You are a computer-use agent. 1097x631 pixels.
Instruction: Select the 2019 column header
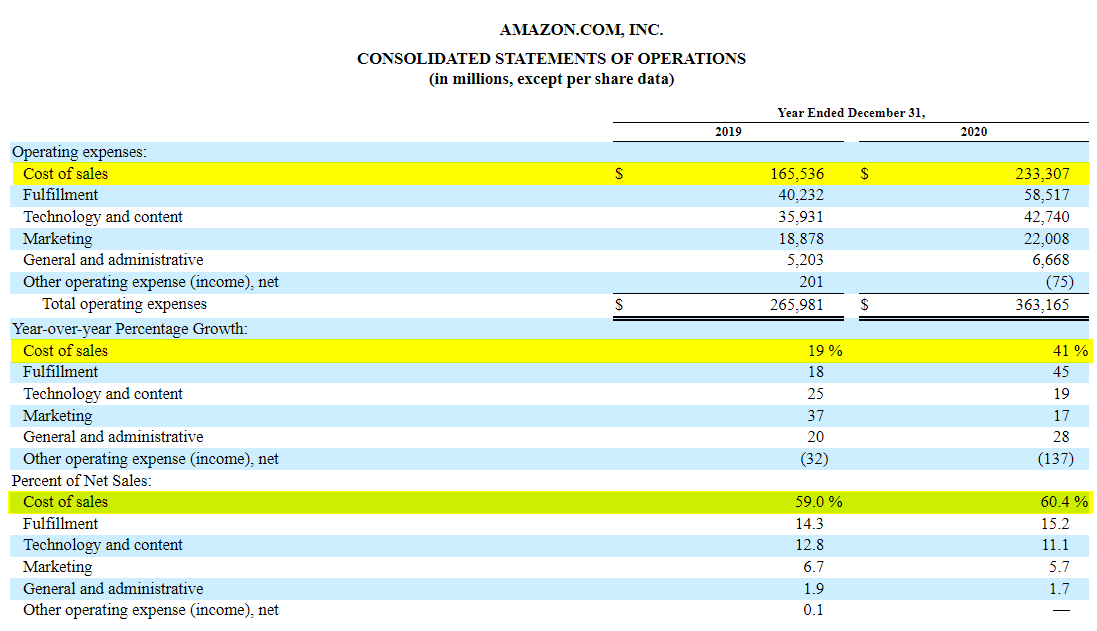tap(728, 132)
